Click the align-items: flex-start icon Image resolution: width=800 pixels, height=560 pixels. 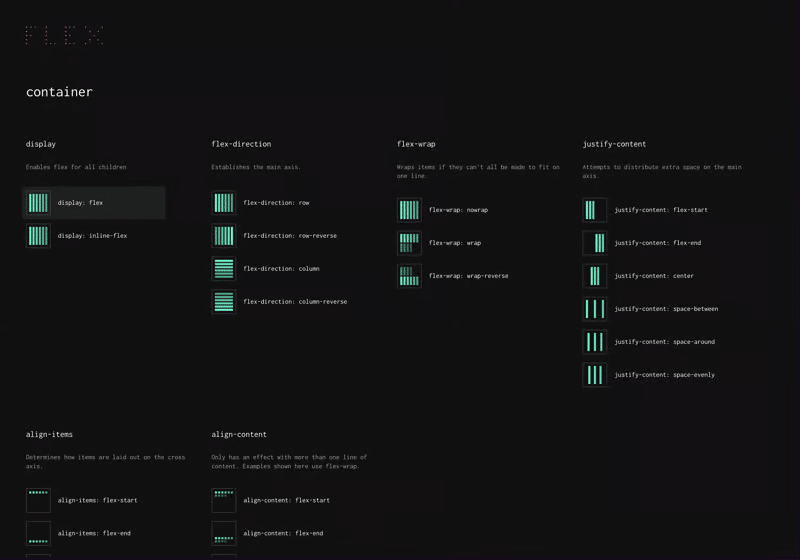38,500
